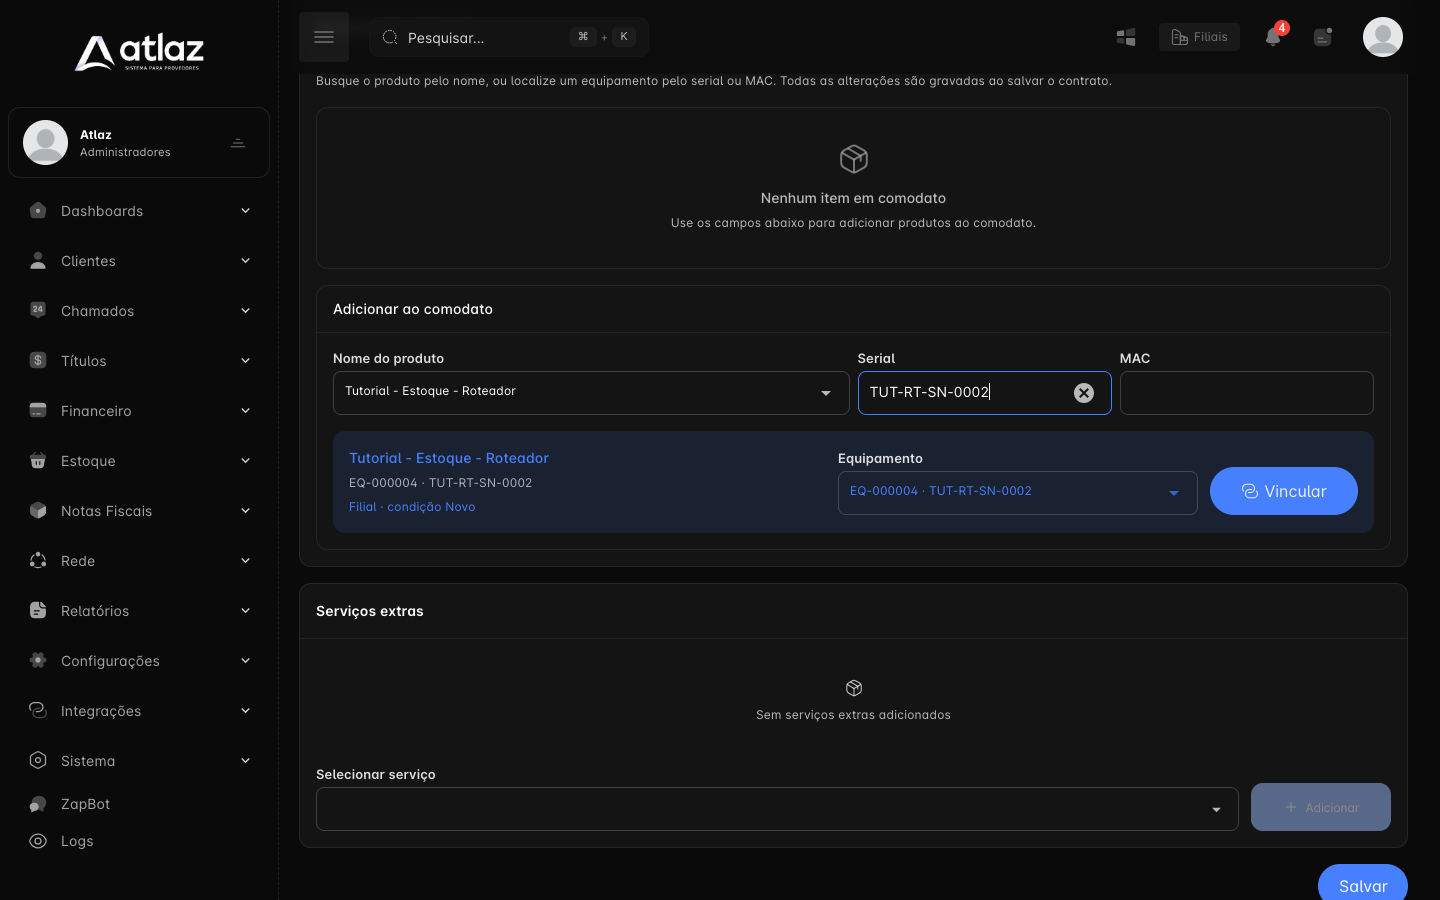The image size is (1440, 900).
Task: Click the Filiais button
Action: tap(1199, 37)
